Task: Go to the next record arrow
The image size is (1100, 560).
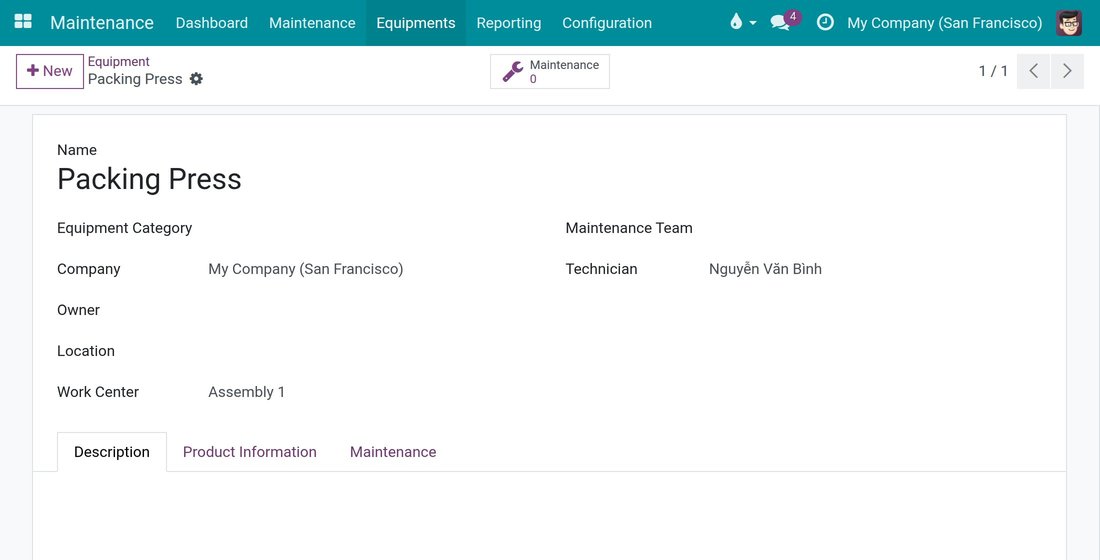Action: tap(1067, 71)
